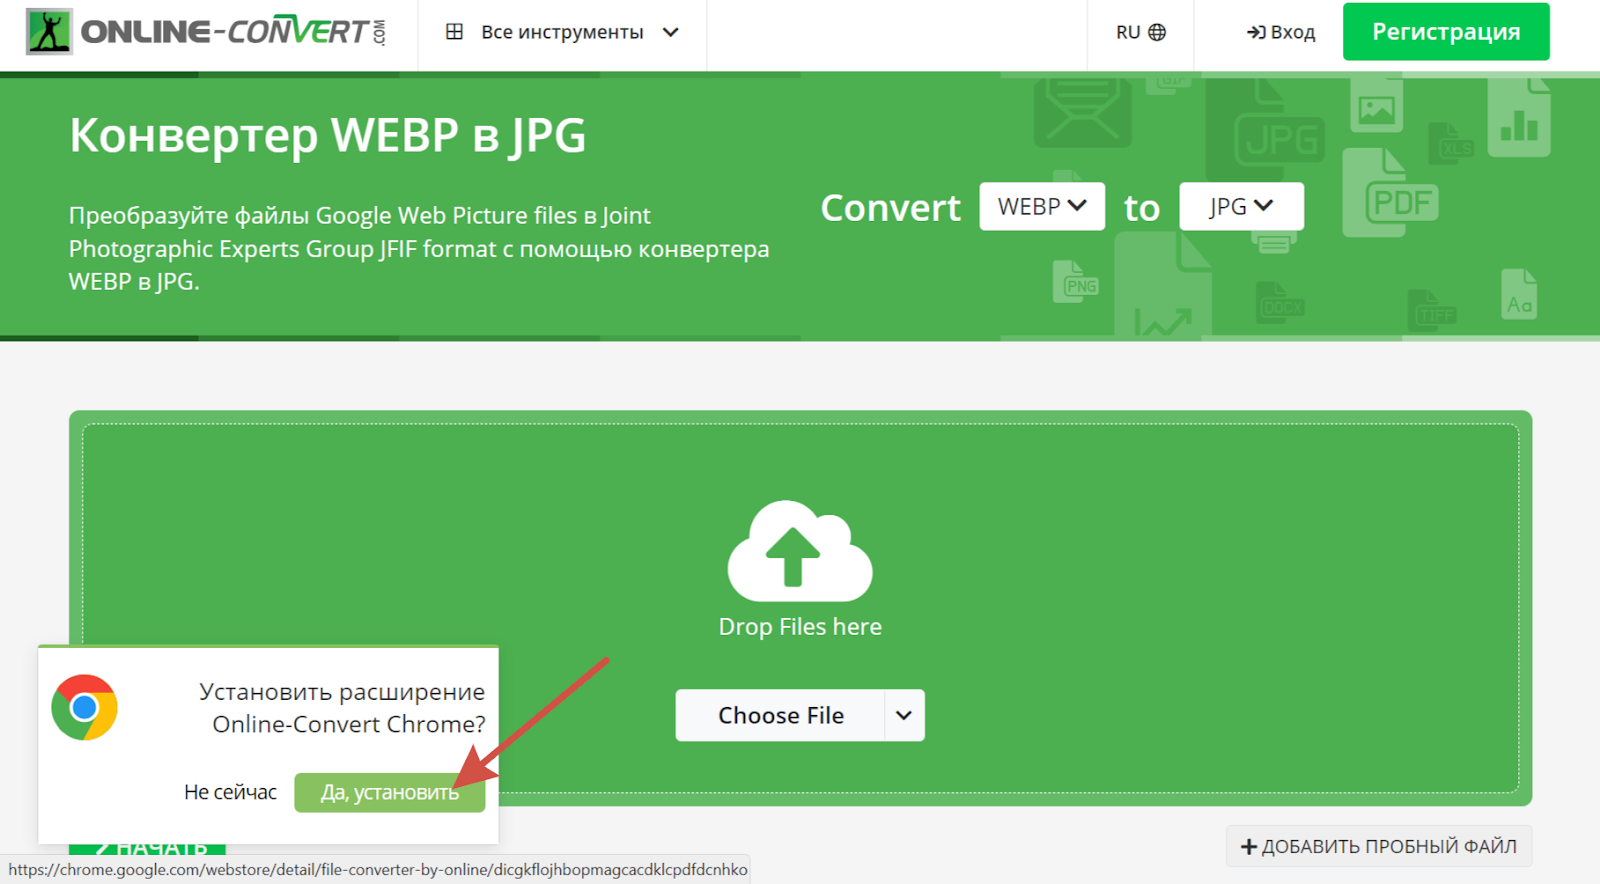Click the Вход login link

(x=1281, y=32)
